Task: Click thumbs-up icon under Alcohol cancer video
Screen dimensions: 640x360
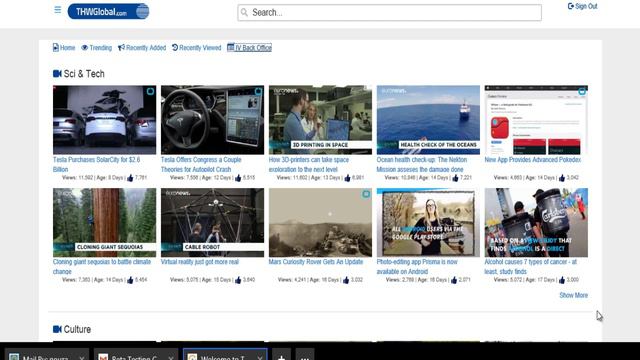Action: [562, 280]
